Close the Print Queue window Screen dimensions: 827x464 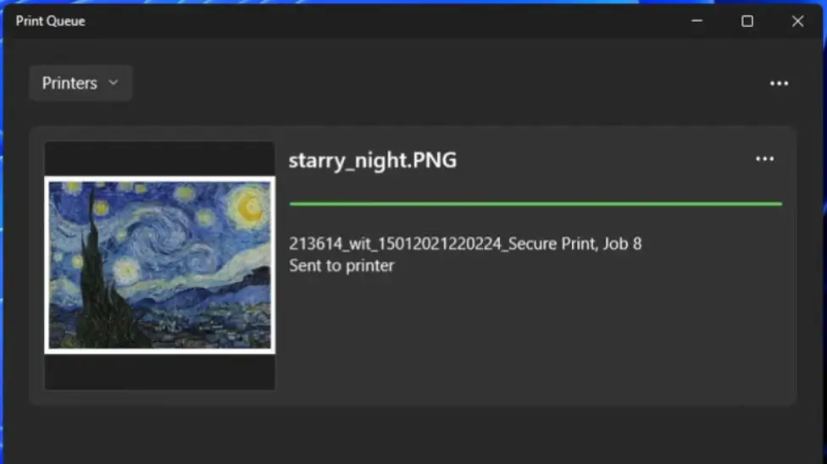click(797, 21)
